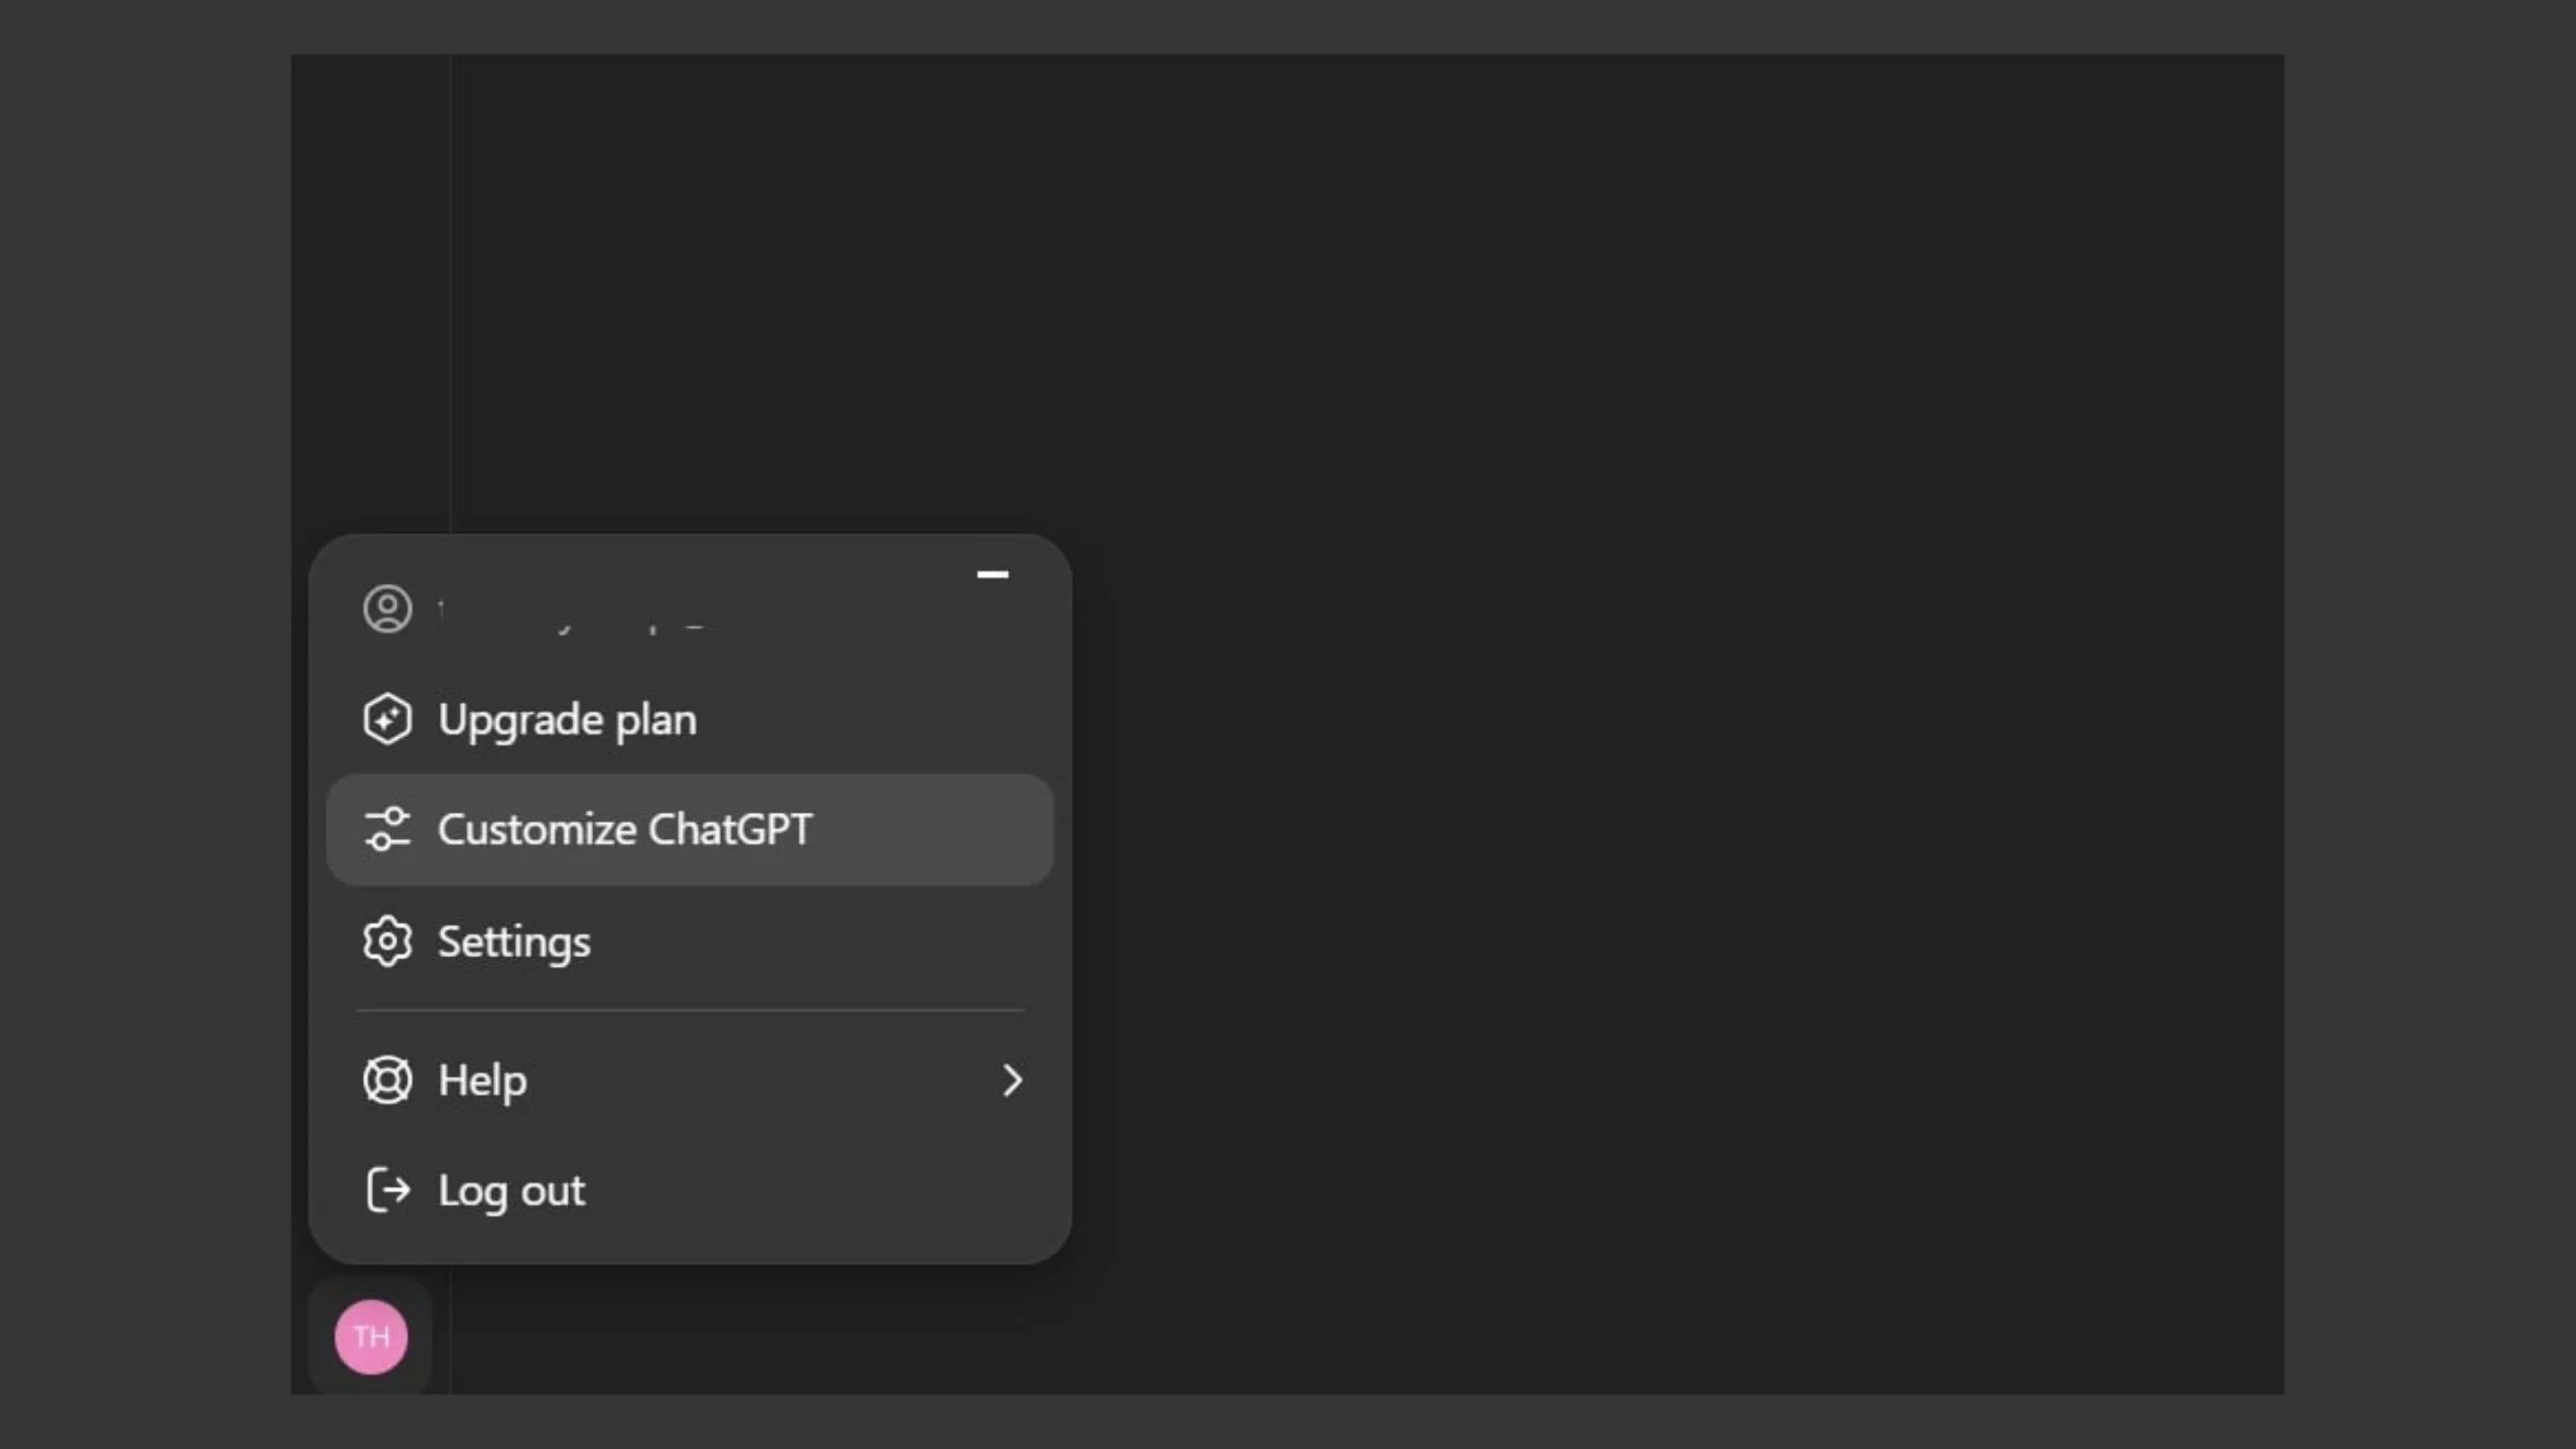The image size is (2576, 1449).
Task: Click the narrow sidebar strip above the menu
Action: (370, 290)
